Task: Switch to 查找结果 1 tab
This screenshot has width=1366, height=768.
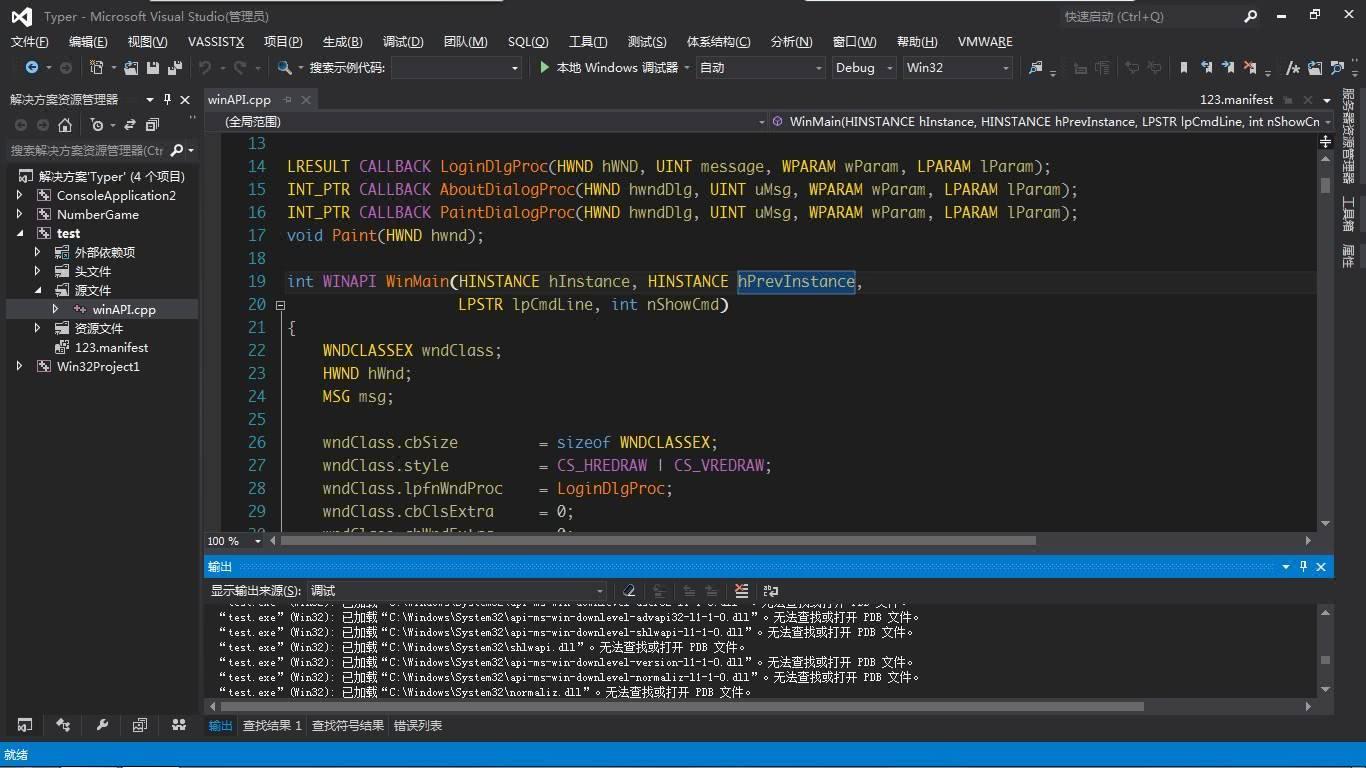Action: tap(272, 725)
